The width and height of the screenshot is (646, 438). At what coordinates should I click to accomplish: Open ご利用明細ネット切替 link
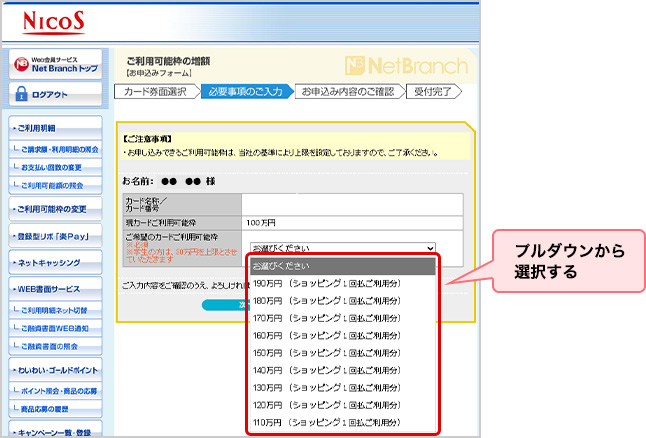[x=56, y=310]
